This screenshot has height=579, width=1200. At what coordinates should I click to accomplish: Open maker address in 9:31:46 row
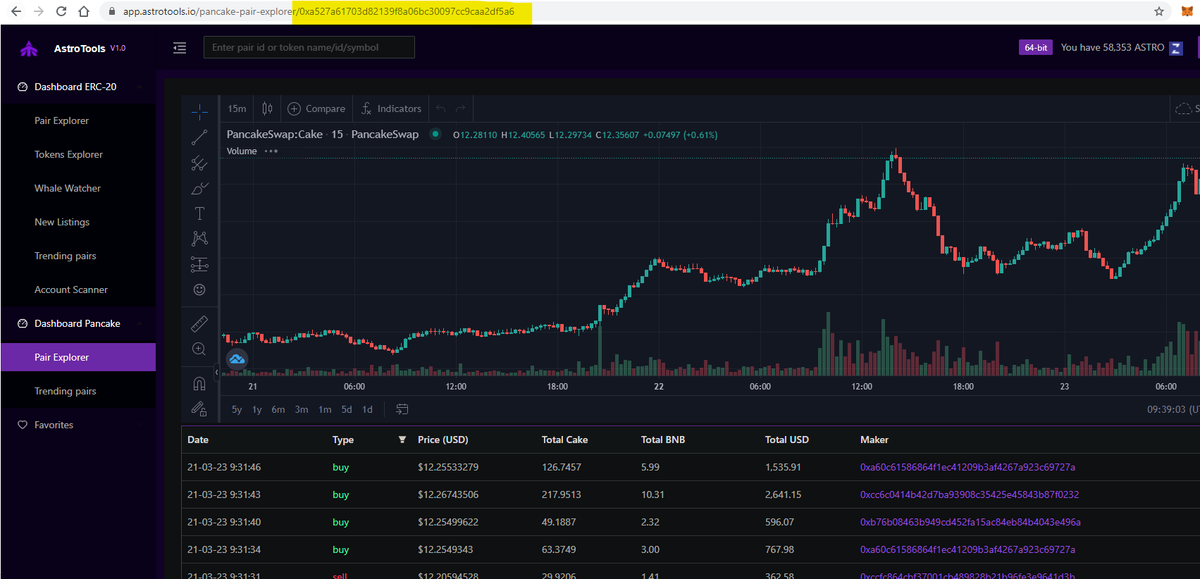point(967,467)
